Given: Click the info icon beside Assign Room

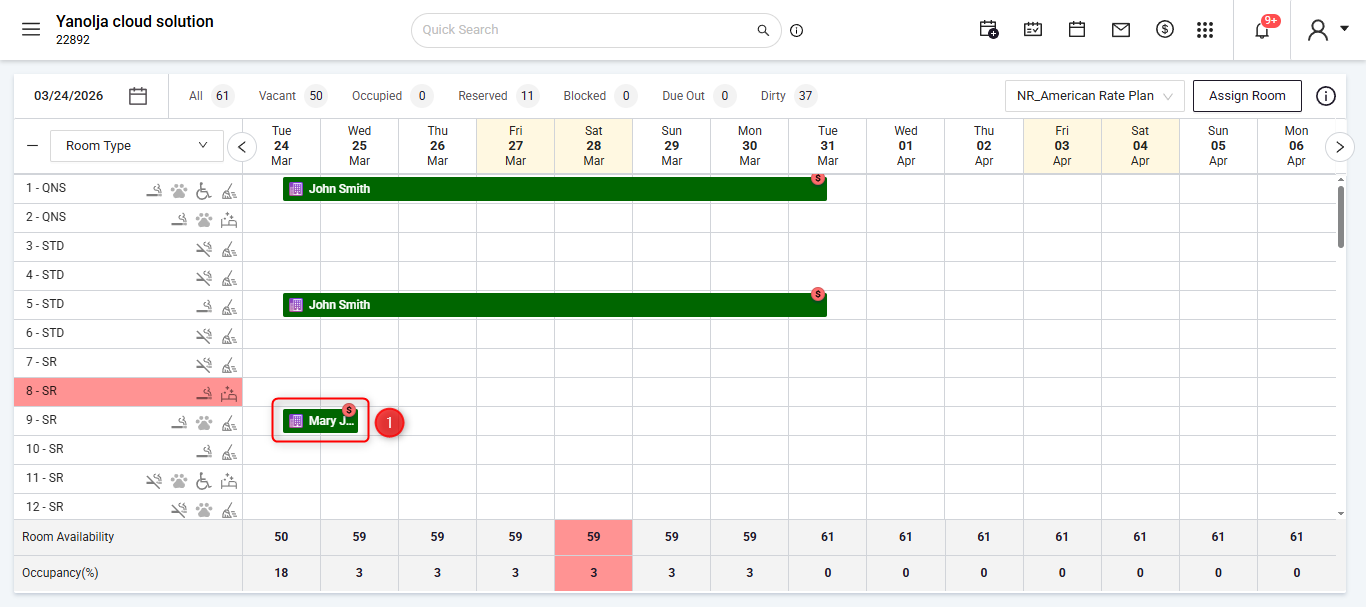Looking at the screenshot, I should point(1326,96).
